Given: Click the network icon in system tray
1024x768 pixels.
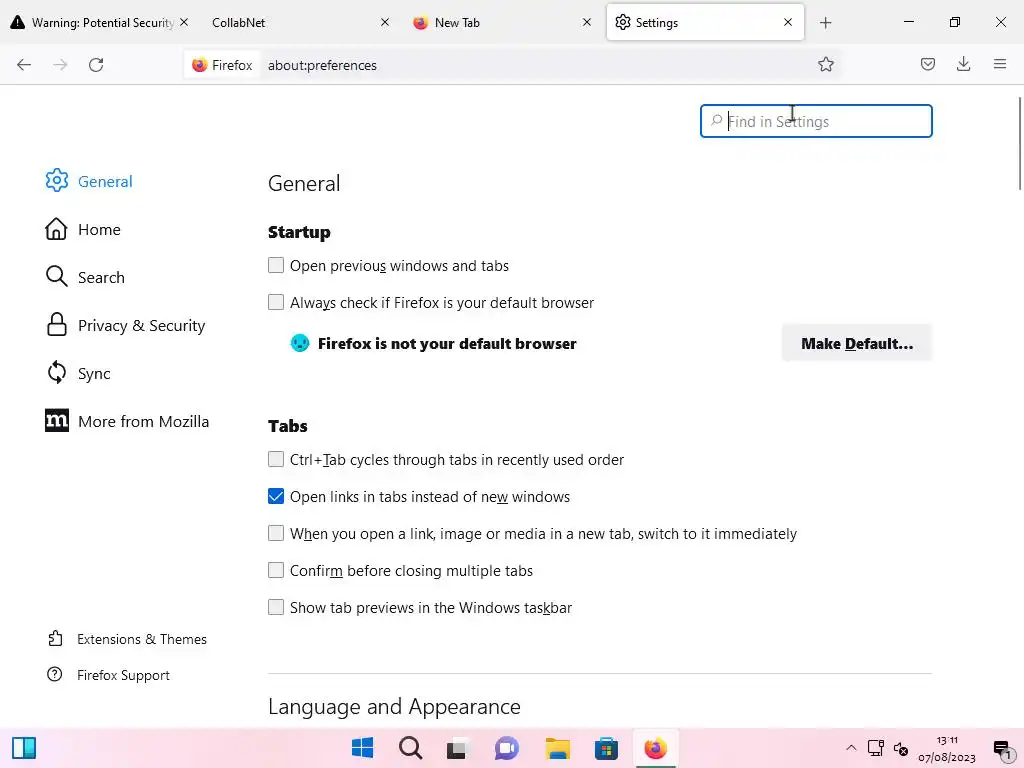Looking at the screenshot, I should 876,748.
